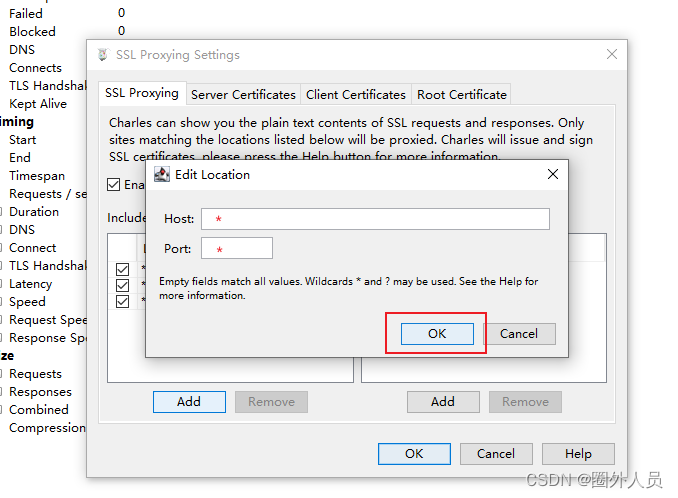This screenshot has height=498, width=678.
Task: Close the SSL Proxying Settings window
Action: pyautogui.click(x=611, y=54)
